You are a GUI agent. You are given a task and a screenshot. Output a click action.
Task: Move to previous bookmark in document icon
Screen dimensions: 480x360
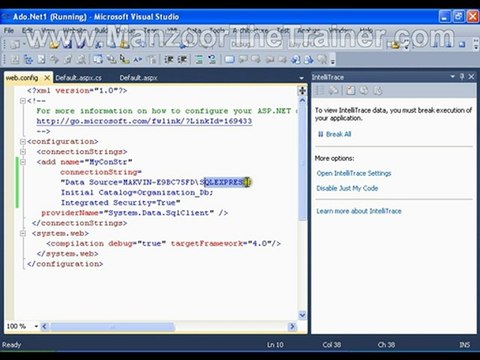coord(296,59)
